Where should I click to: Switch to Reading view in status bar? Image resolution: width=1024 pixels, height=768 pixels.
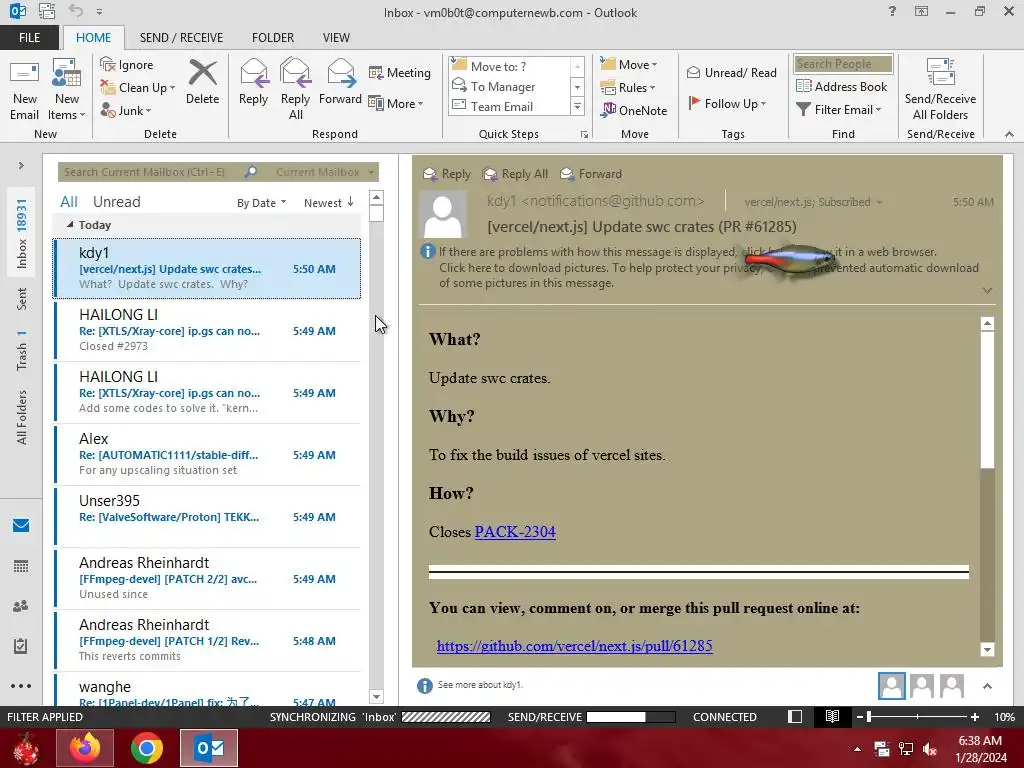click(832, 716)
